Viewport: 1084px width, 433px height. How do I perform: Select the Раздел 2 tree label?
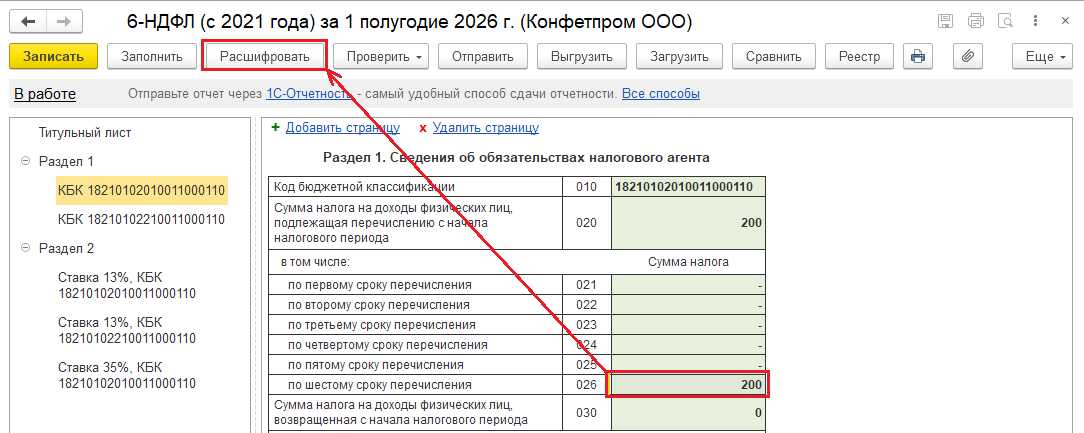66,248
